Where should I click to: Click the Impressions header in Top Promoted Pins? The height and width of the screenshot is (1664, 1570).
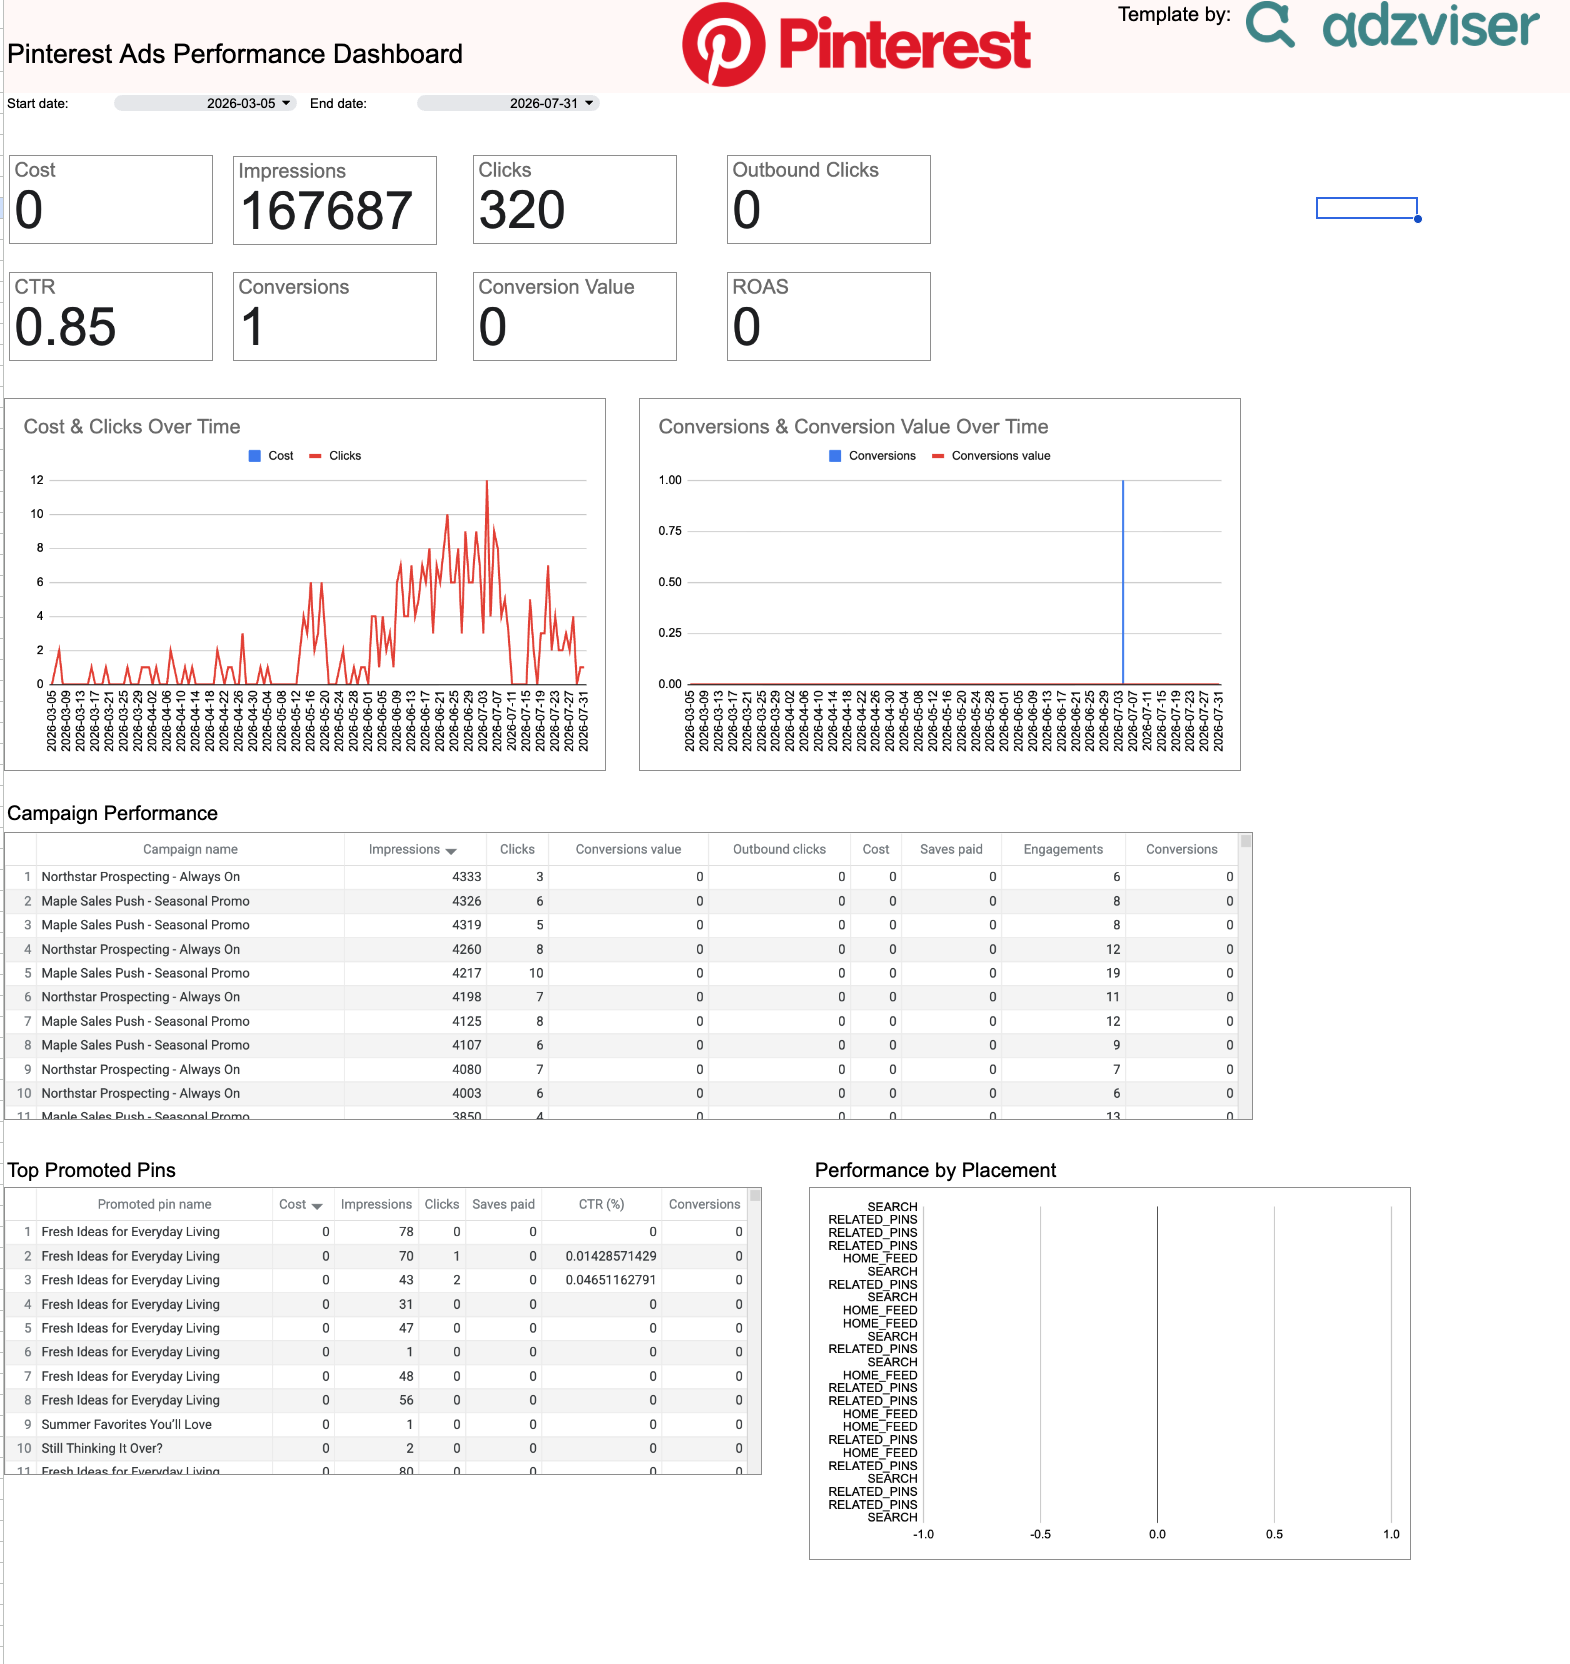coord(376,1204)
